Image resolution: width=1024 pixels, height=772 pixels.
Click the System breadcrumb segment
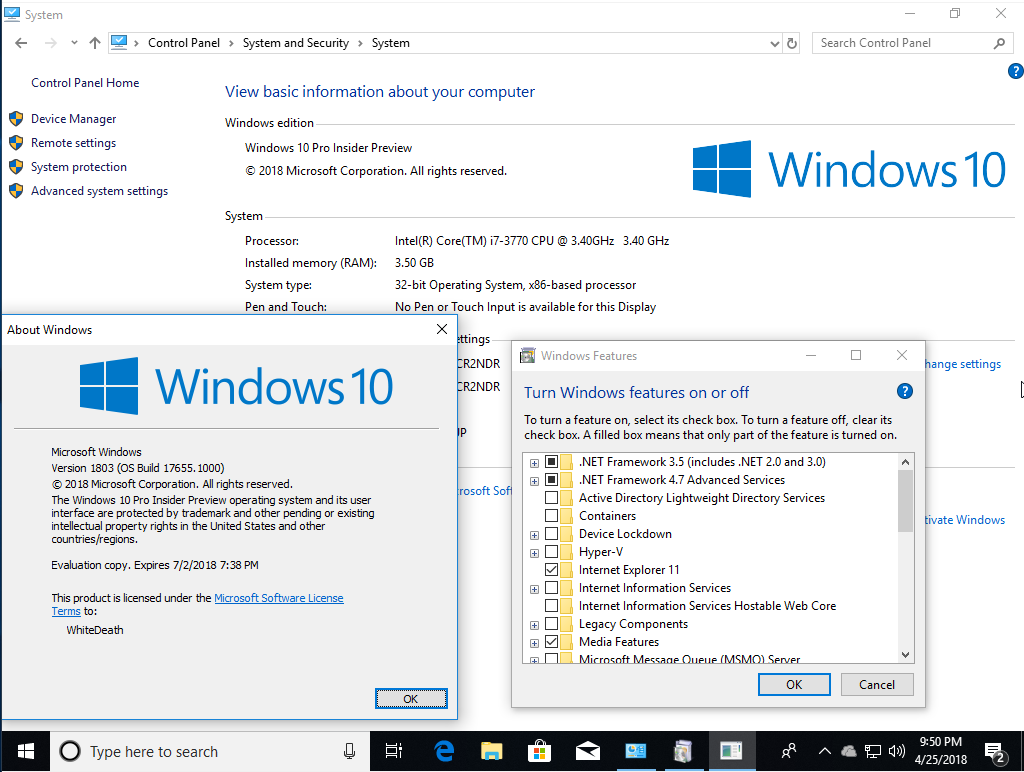tap(391, 43)
